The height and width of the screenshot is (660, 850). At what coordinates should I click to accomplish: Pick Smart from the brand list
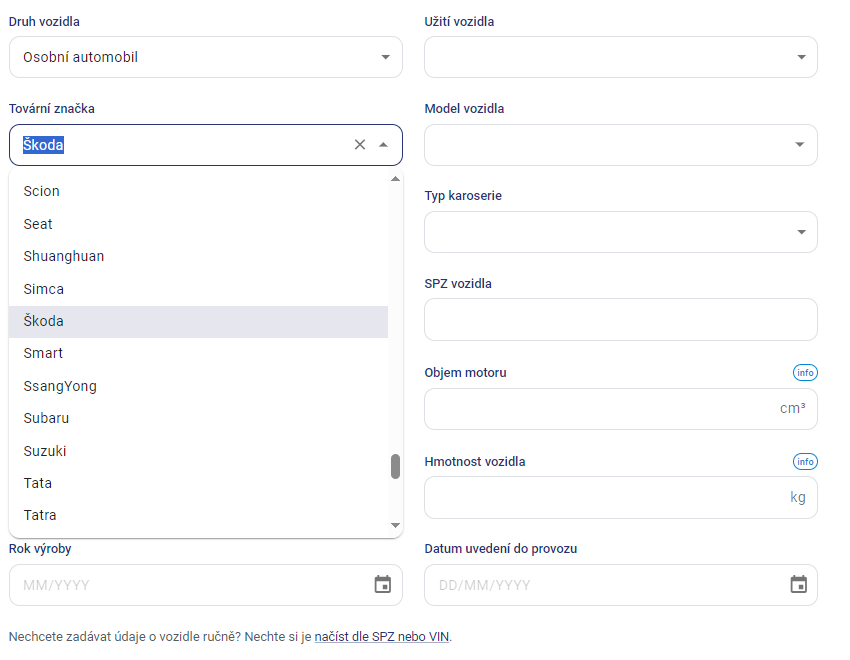[198, 353]
